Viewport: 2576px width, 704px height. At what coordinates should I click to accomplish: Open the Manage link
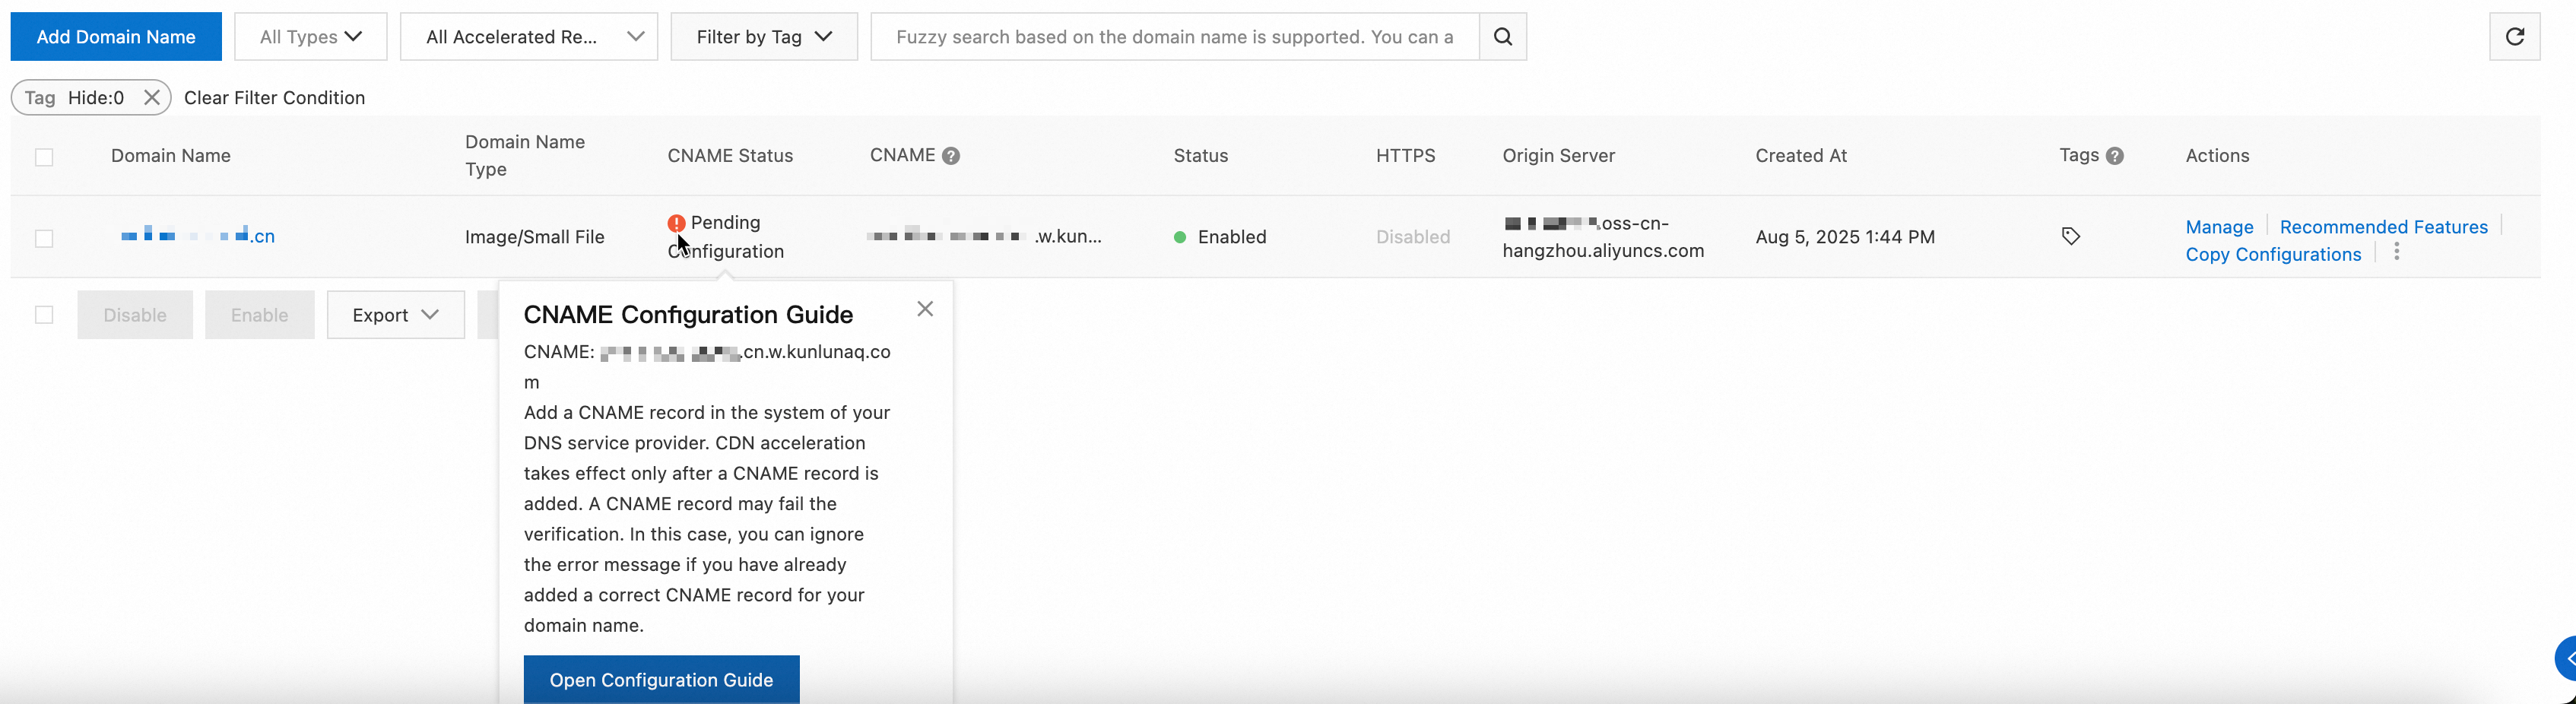click(2219, 227)
